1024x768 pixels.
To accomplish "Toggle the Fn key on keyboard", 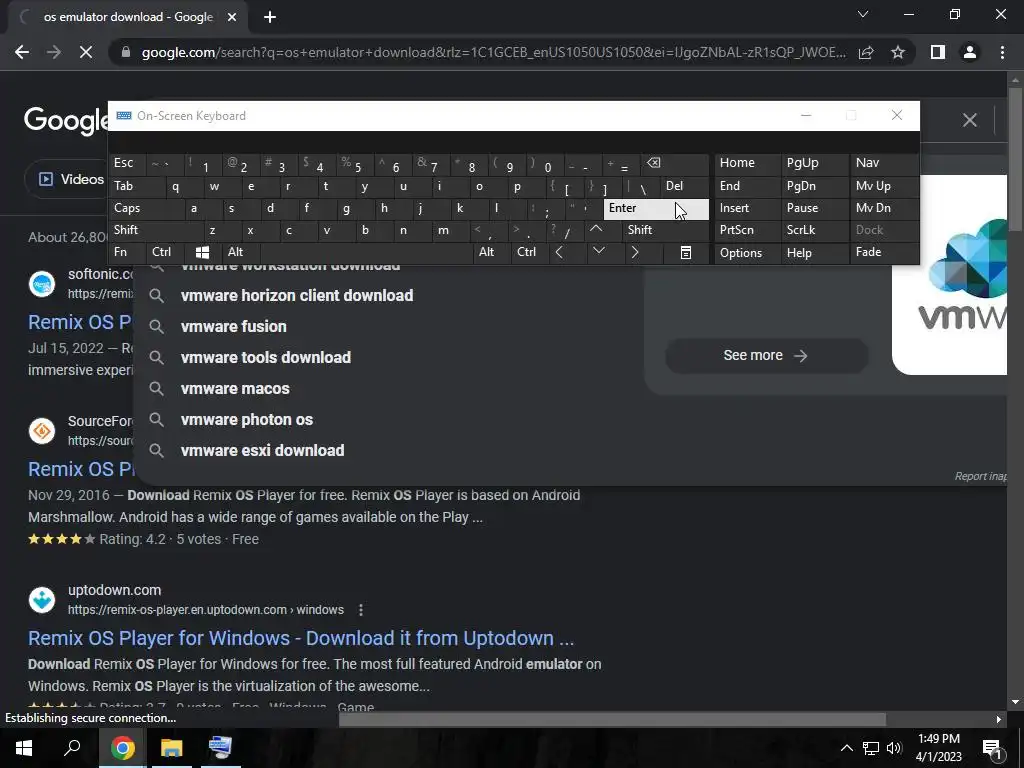I will point(127,252).
